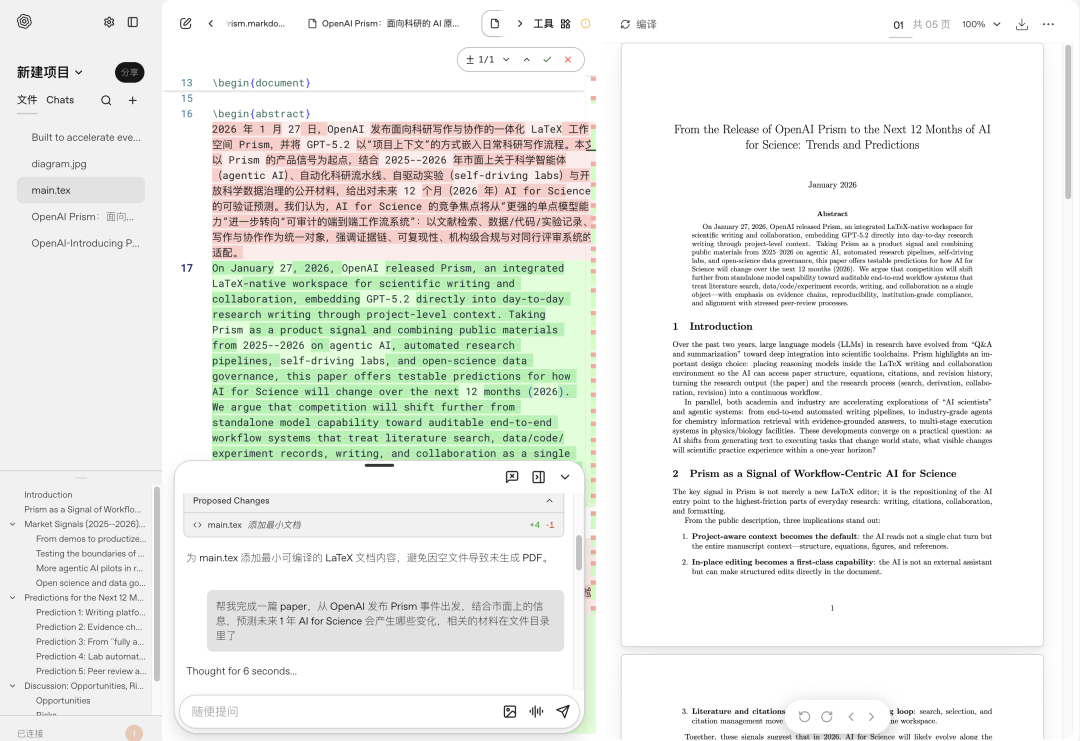Collapse Predictions for the Next 12 M outline
This screenshot has width=1080, height=741.
point(12,598)
